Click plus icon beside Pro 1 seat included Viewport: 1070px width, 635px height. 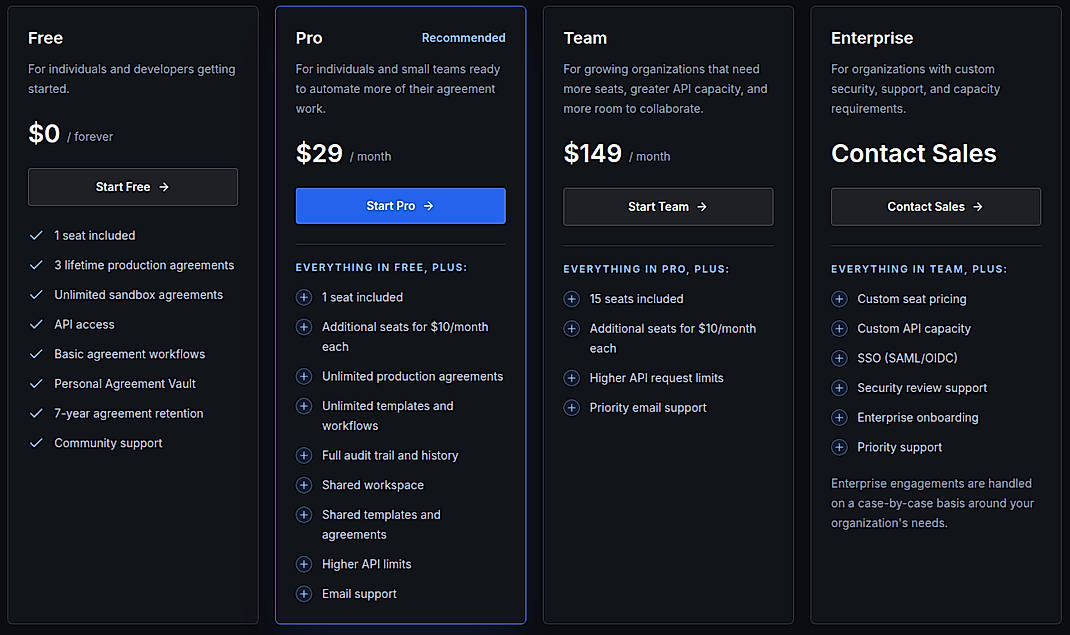304,297
